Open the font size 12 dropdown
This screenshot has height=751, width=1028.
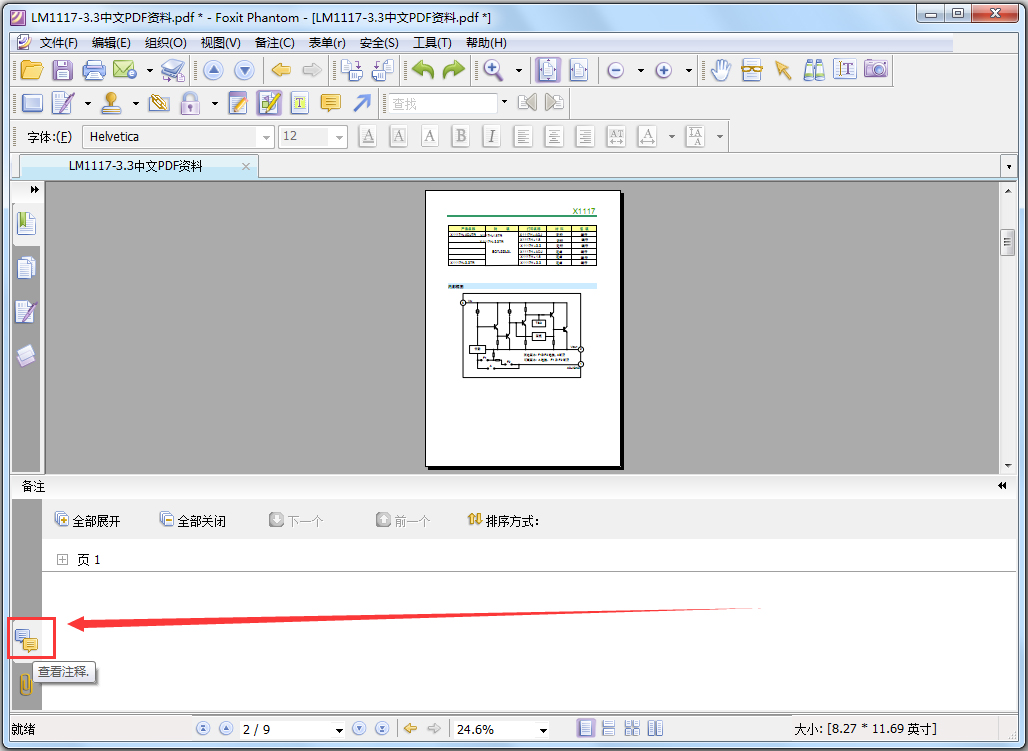click(339, 137)
